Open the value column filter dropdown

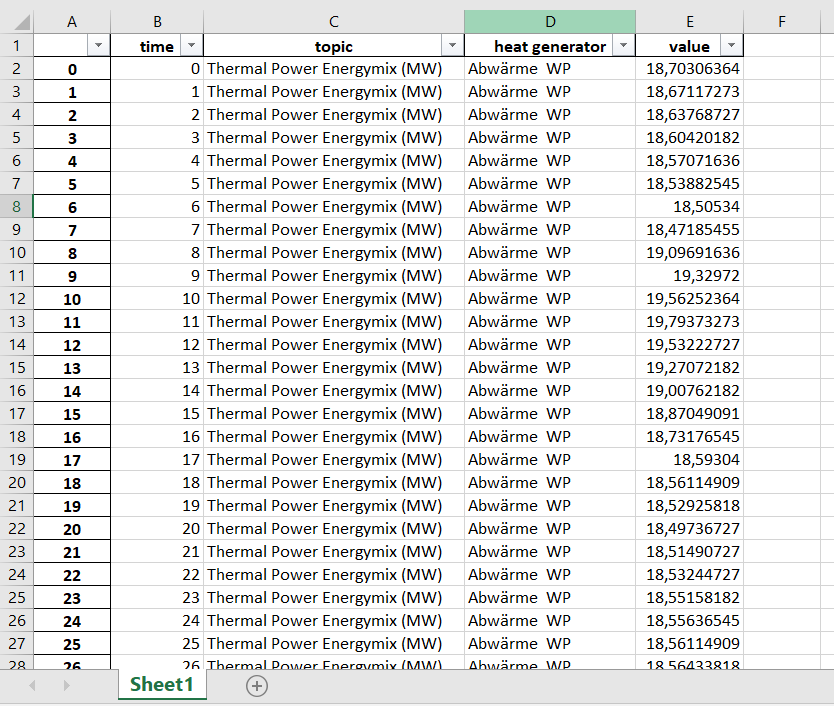tap(731, 46)
